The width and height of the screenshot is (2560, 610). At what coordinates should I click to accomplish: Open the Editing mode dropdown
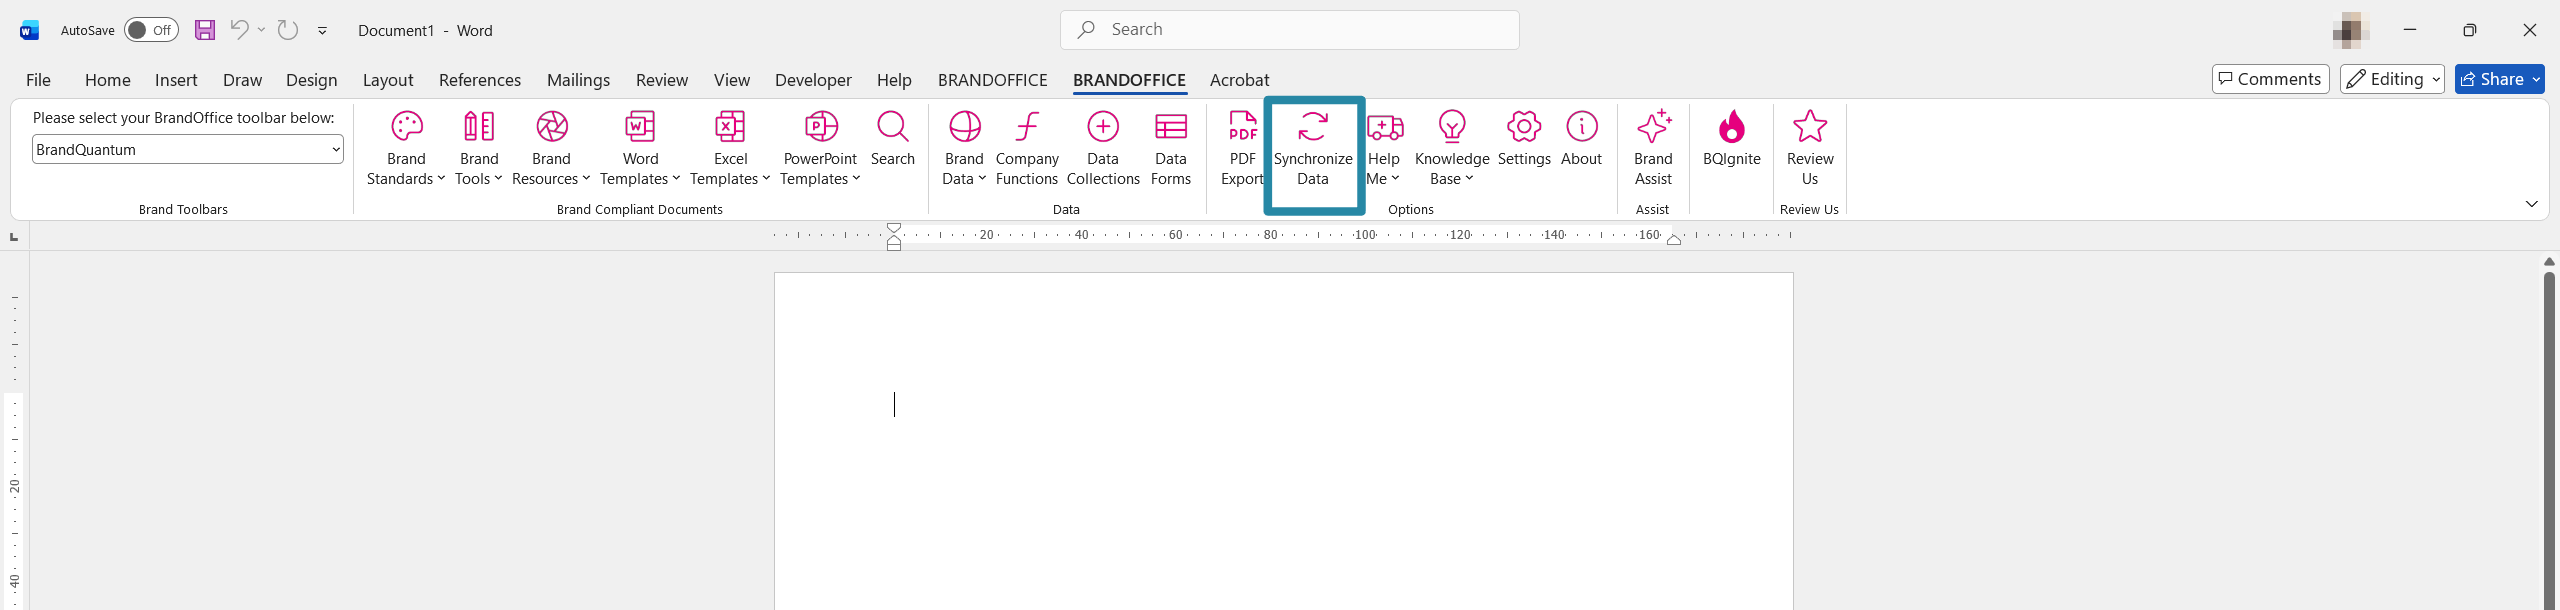(2392, 79)
